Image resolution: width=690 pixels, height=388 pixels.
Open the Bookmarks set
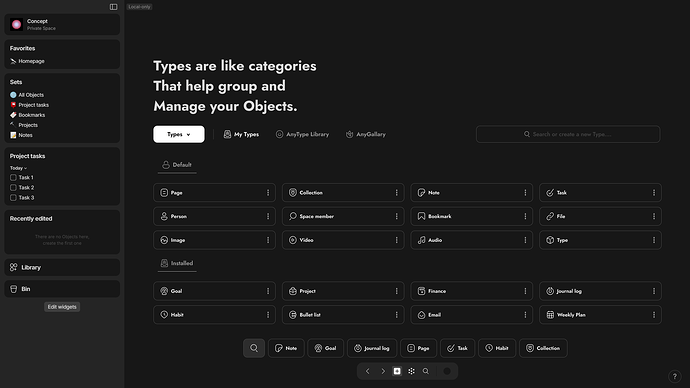click(x=27, y=115)
